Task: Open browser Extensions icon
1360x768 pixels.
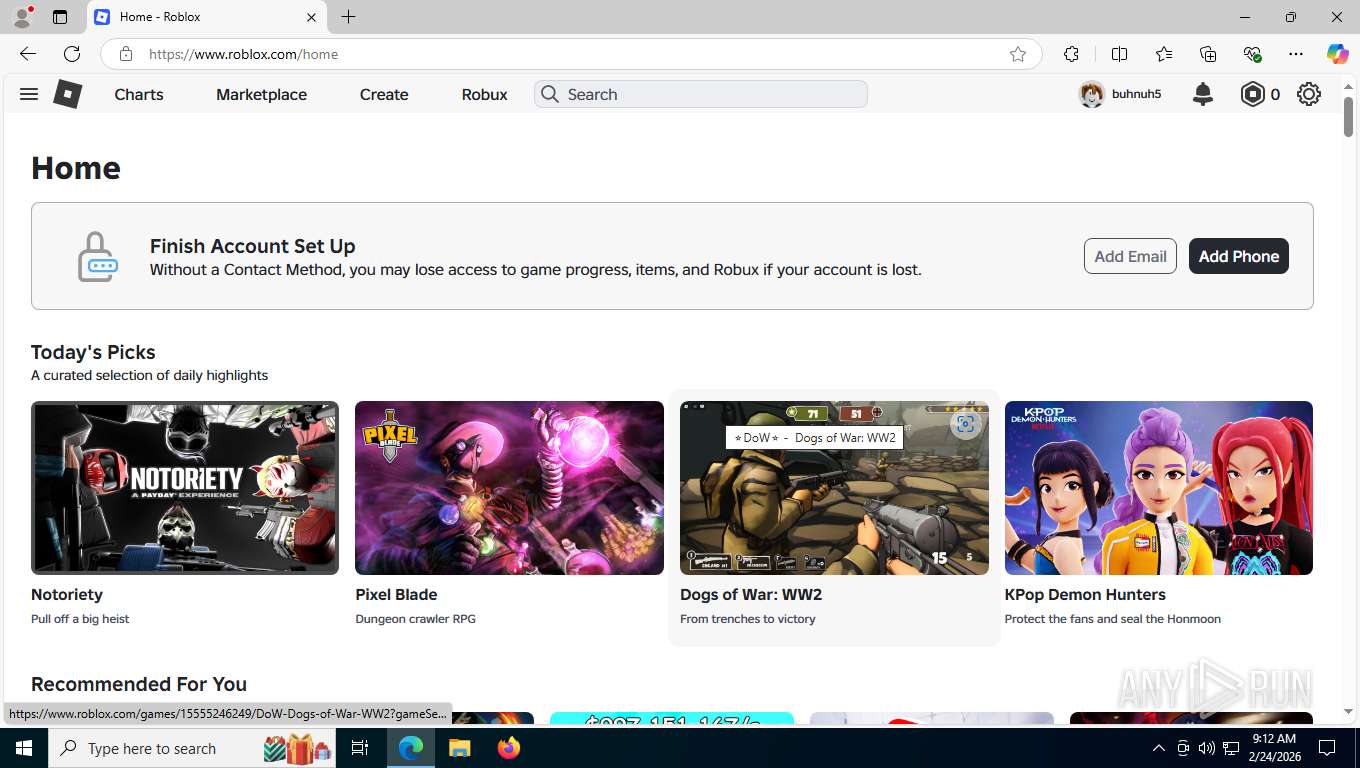Action: [x=1071, y=54]
